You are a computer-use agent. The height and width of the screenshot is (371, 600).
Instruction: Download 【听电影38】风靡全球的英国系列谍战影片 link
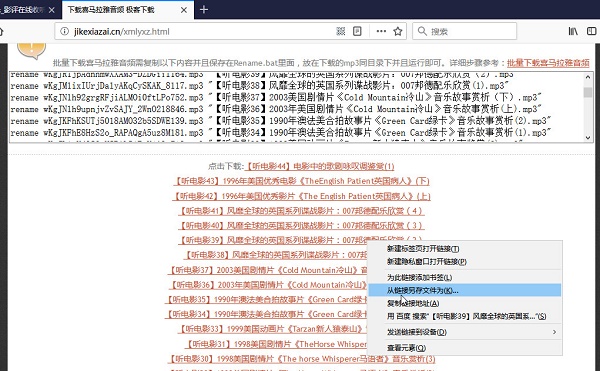tap(276, 255)
